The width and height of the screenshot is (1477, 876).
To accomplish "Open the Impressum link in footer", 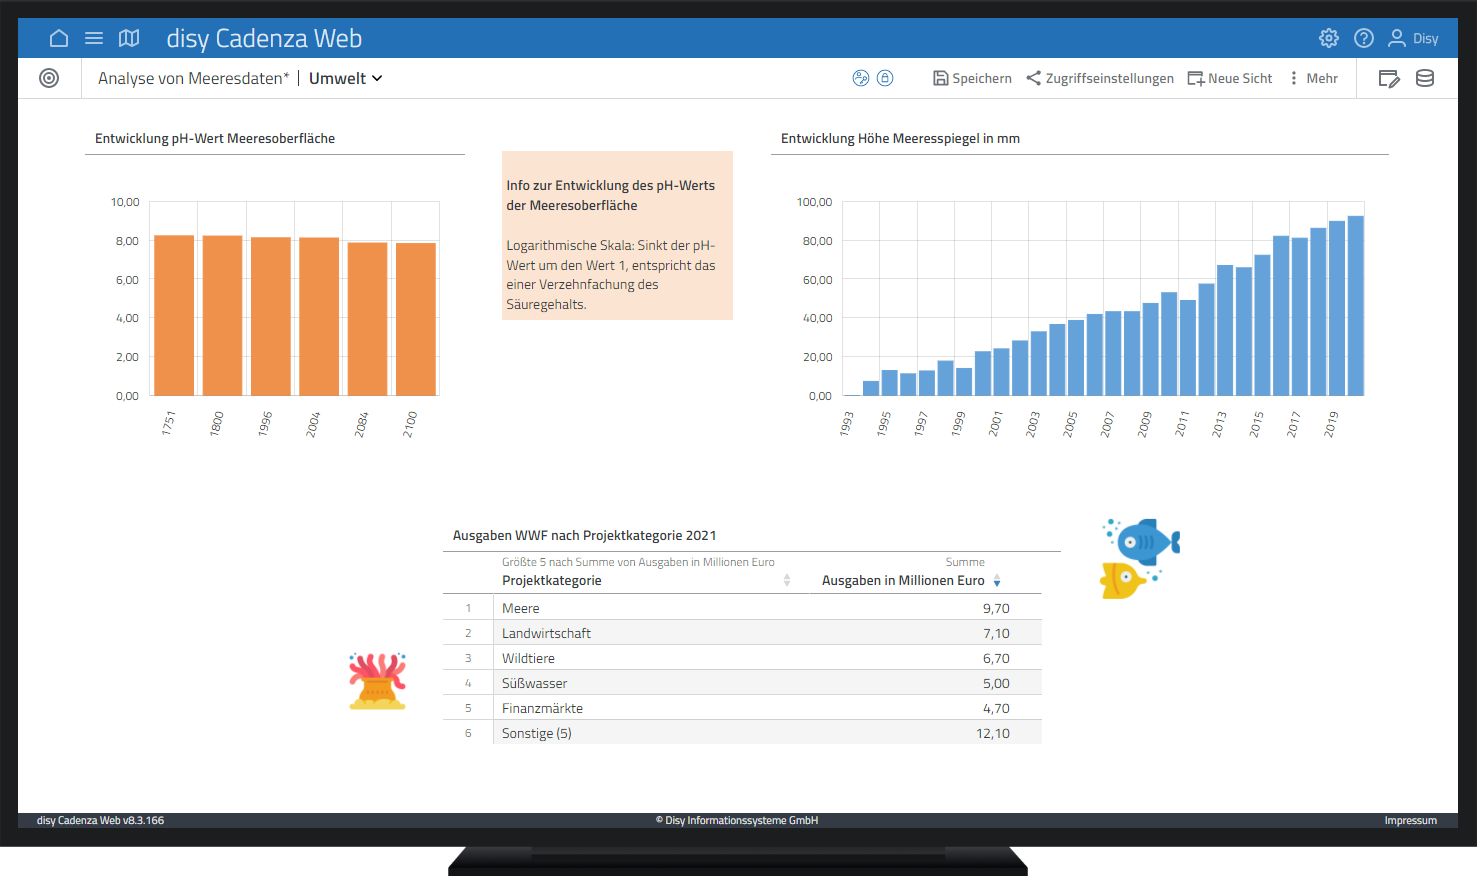I will (1410, 820).
